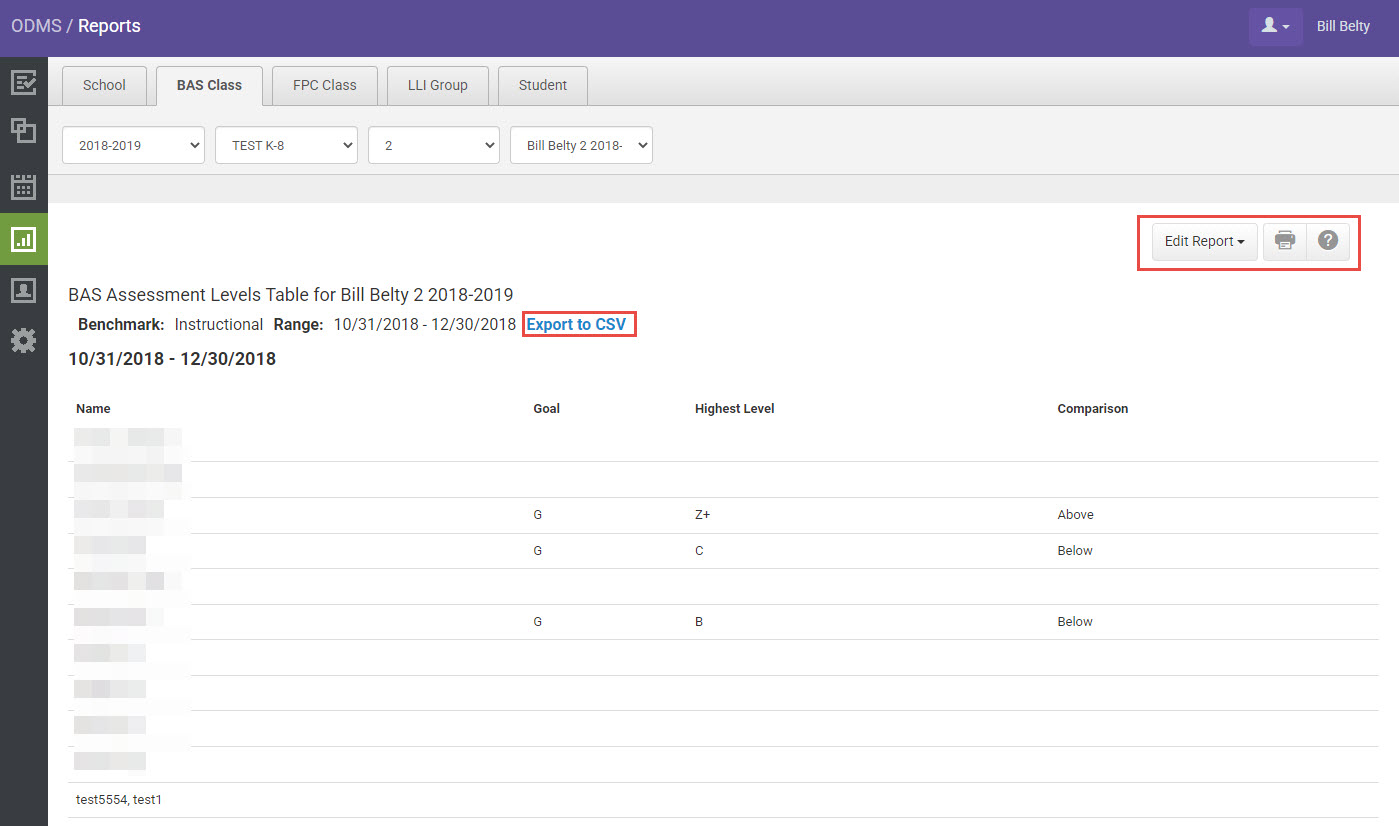This screenshot has height=826, width=1399.
Task: Open the calendar icon in sidebar
Action: [23, 186]
